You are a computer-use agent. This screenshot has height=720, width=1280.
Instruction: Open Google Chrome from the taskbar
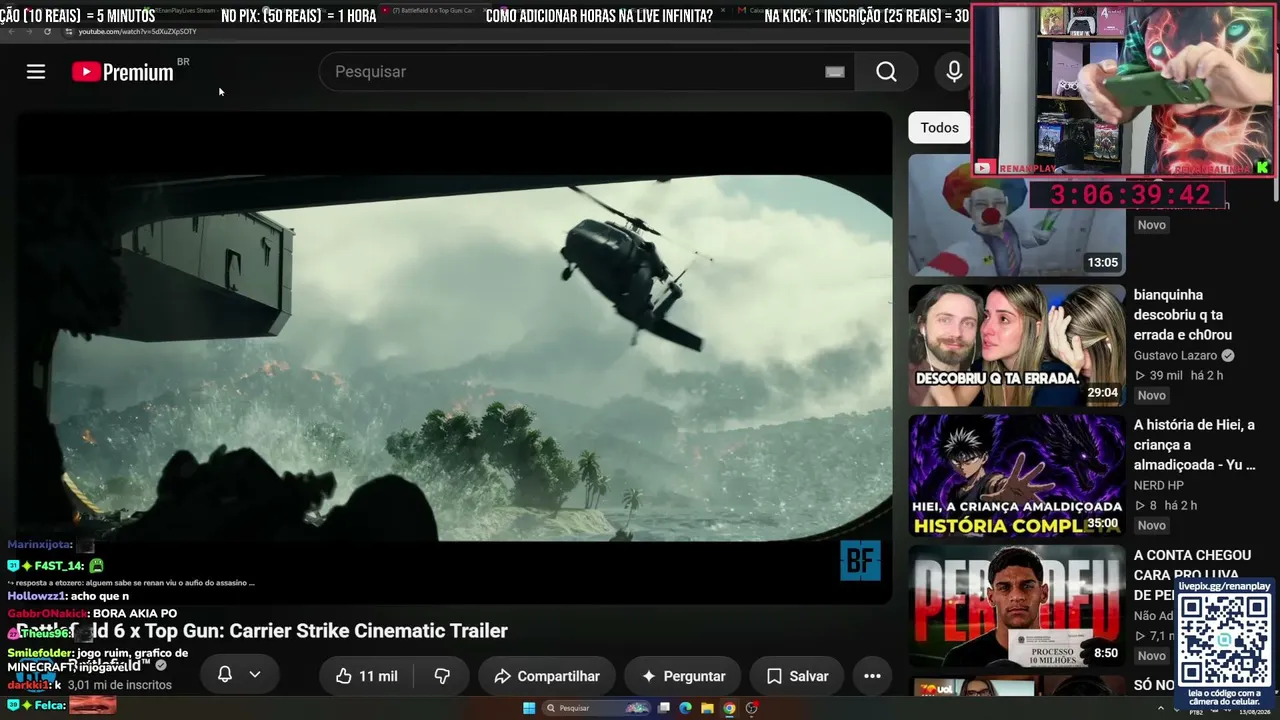click(x=729, y=708)
